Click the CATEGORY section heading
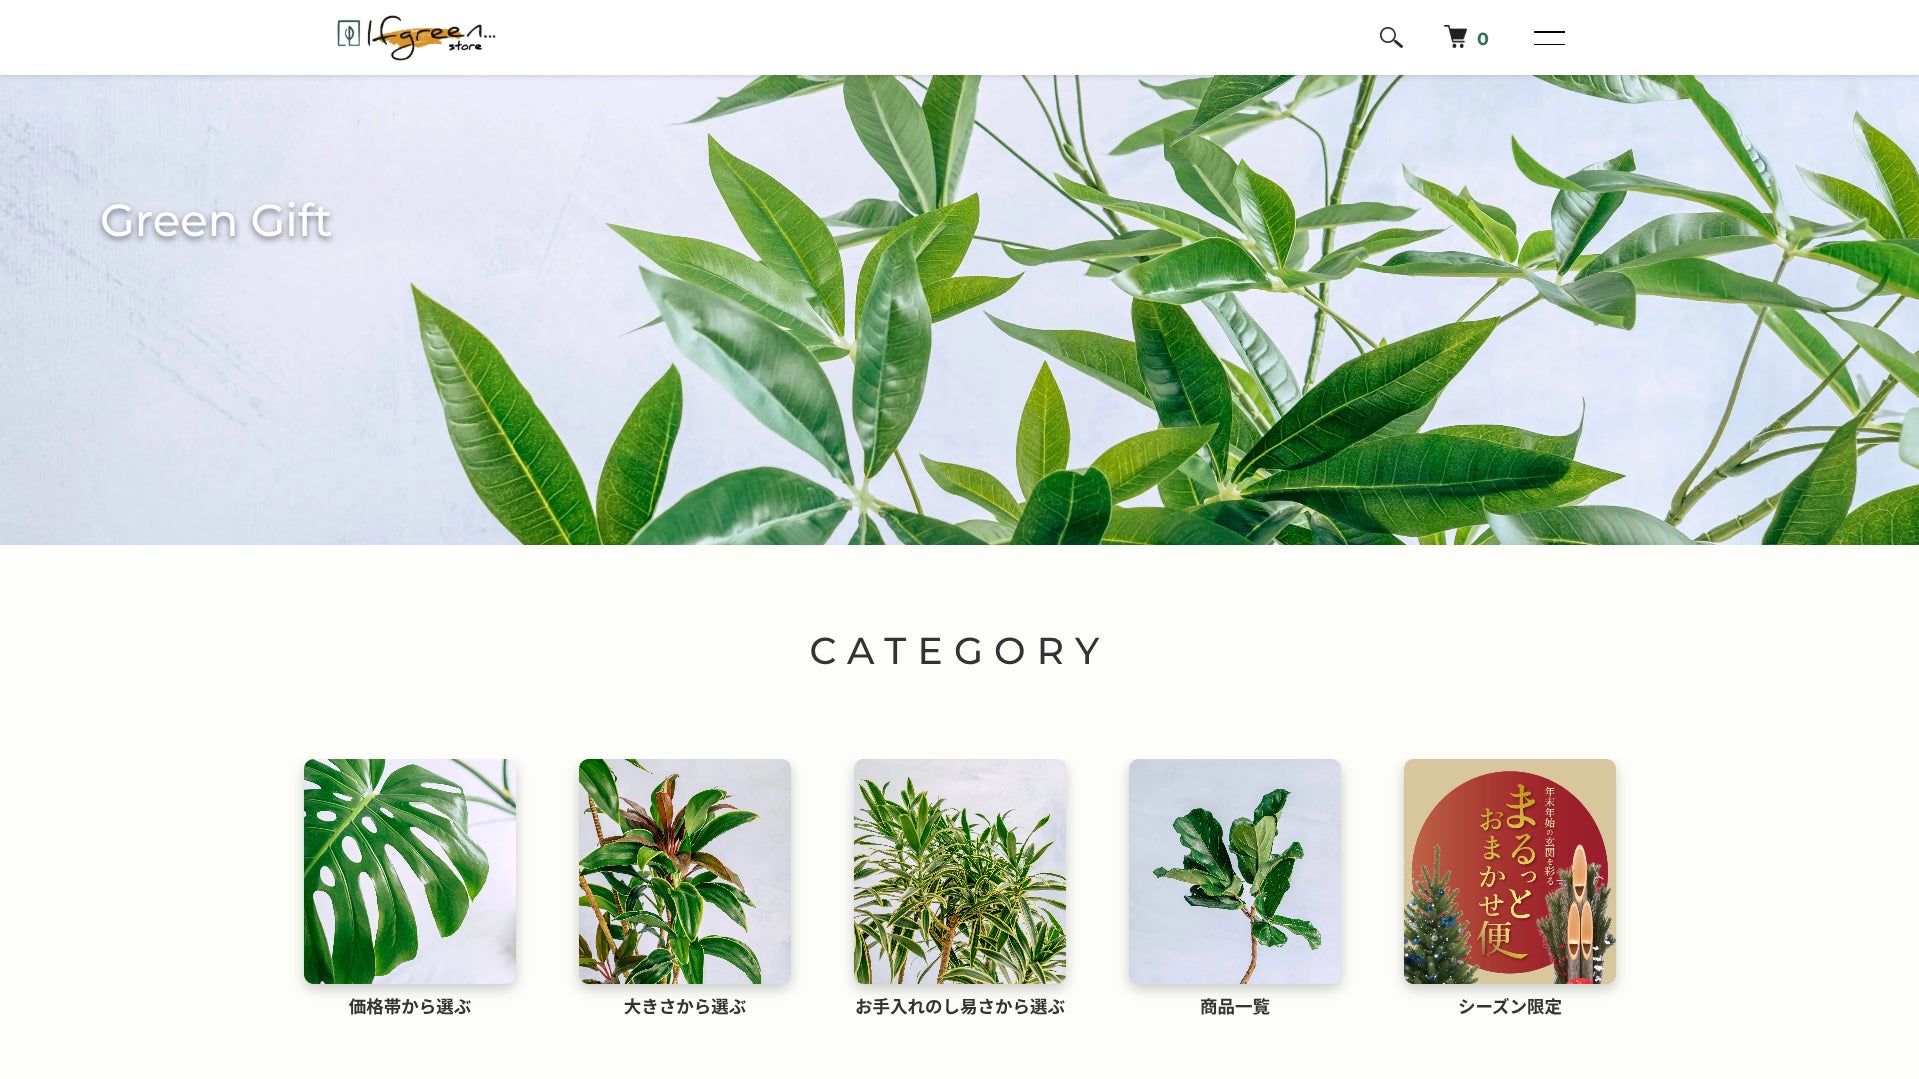The height and width of the screenshot is (1079, 1919). (958, 651)
